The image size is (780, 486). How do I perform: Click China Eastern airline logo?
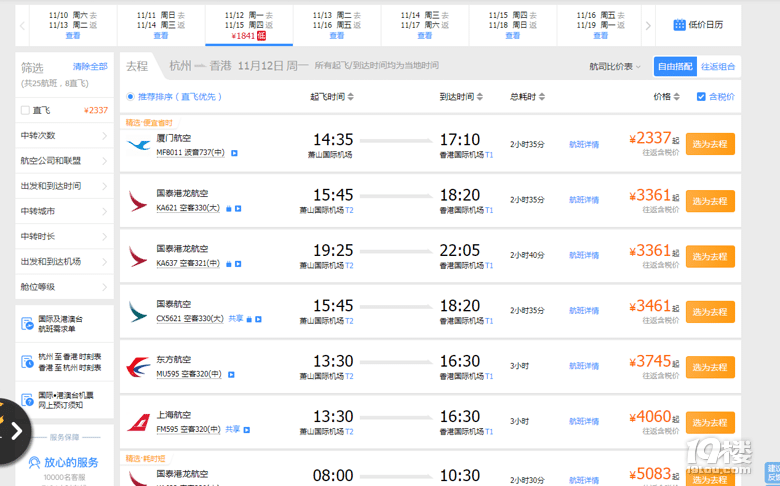click(138, 367)
